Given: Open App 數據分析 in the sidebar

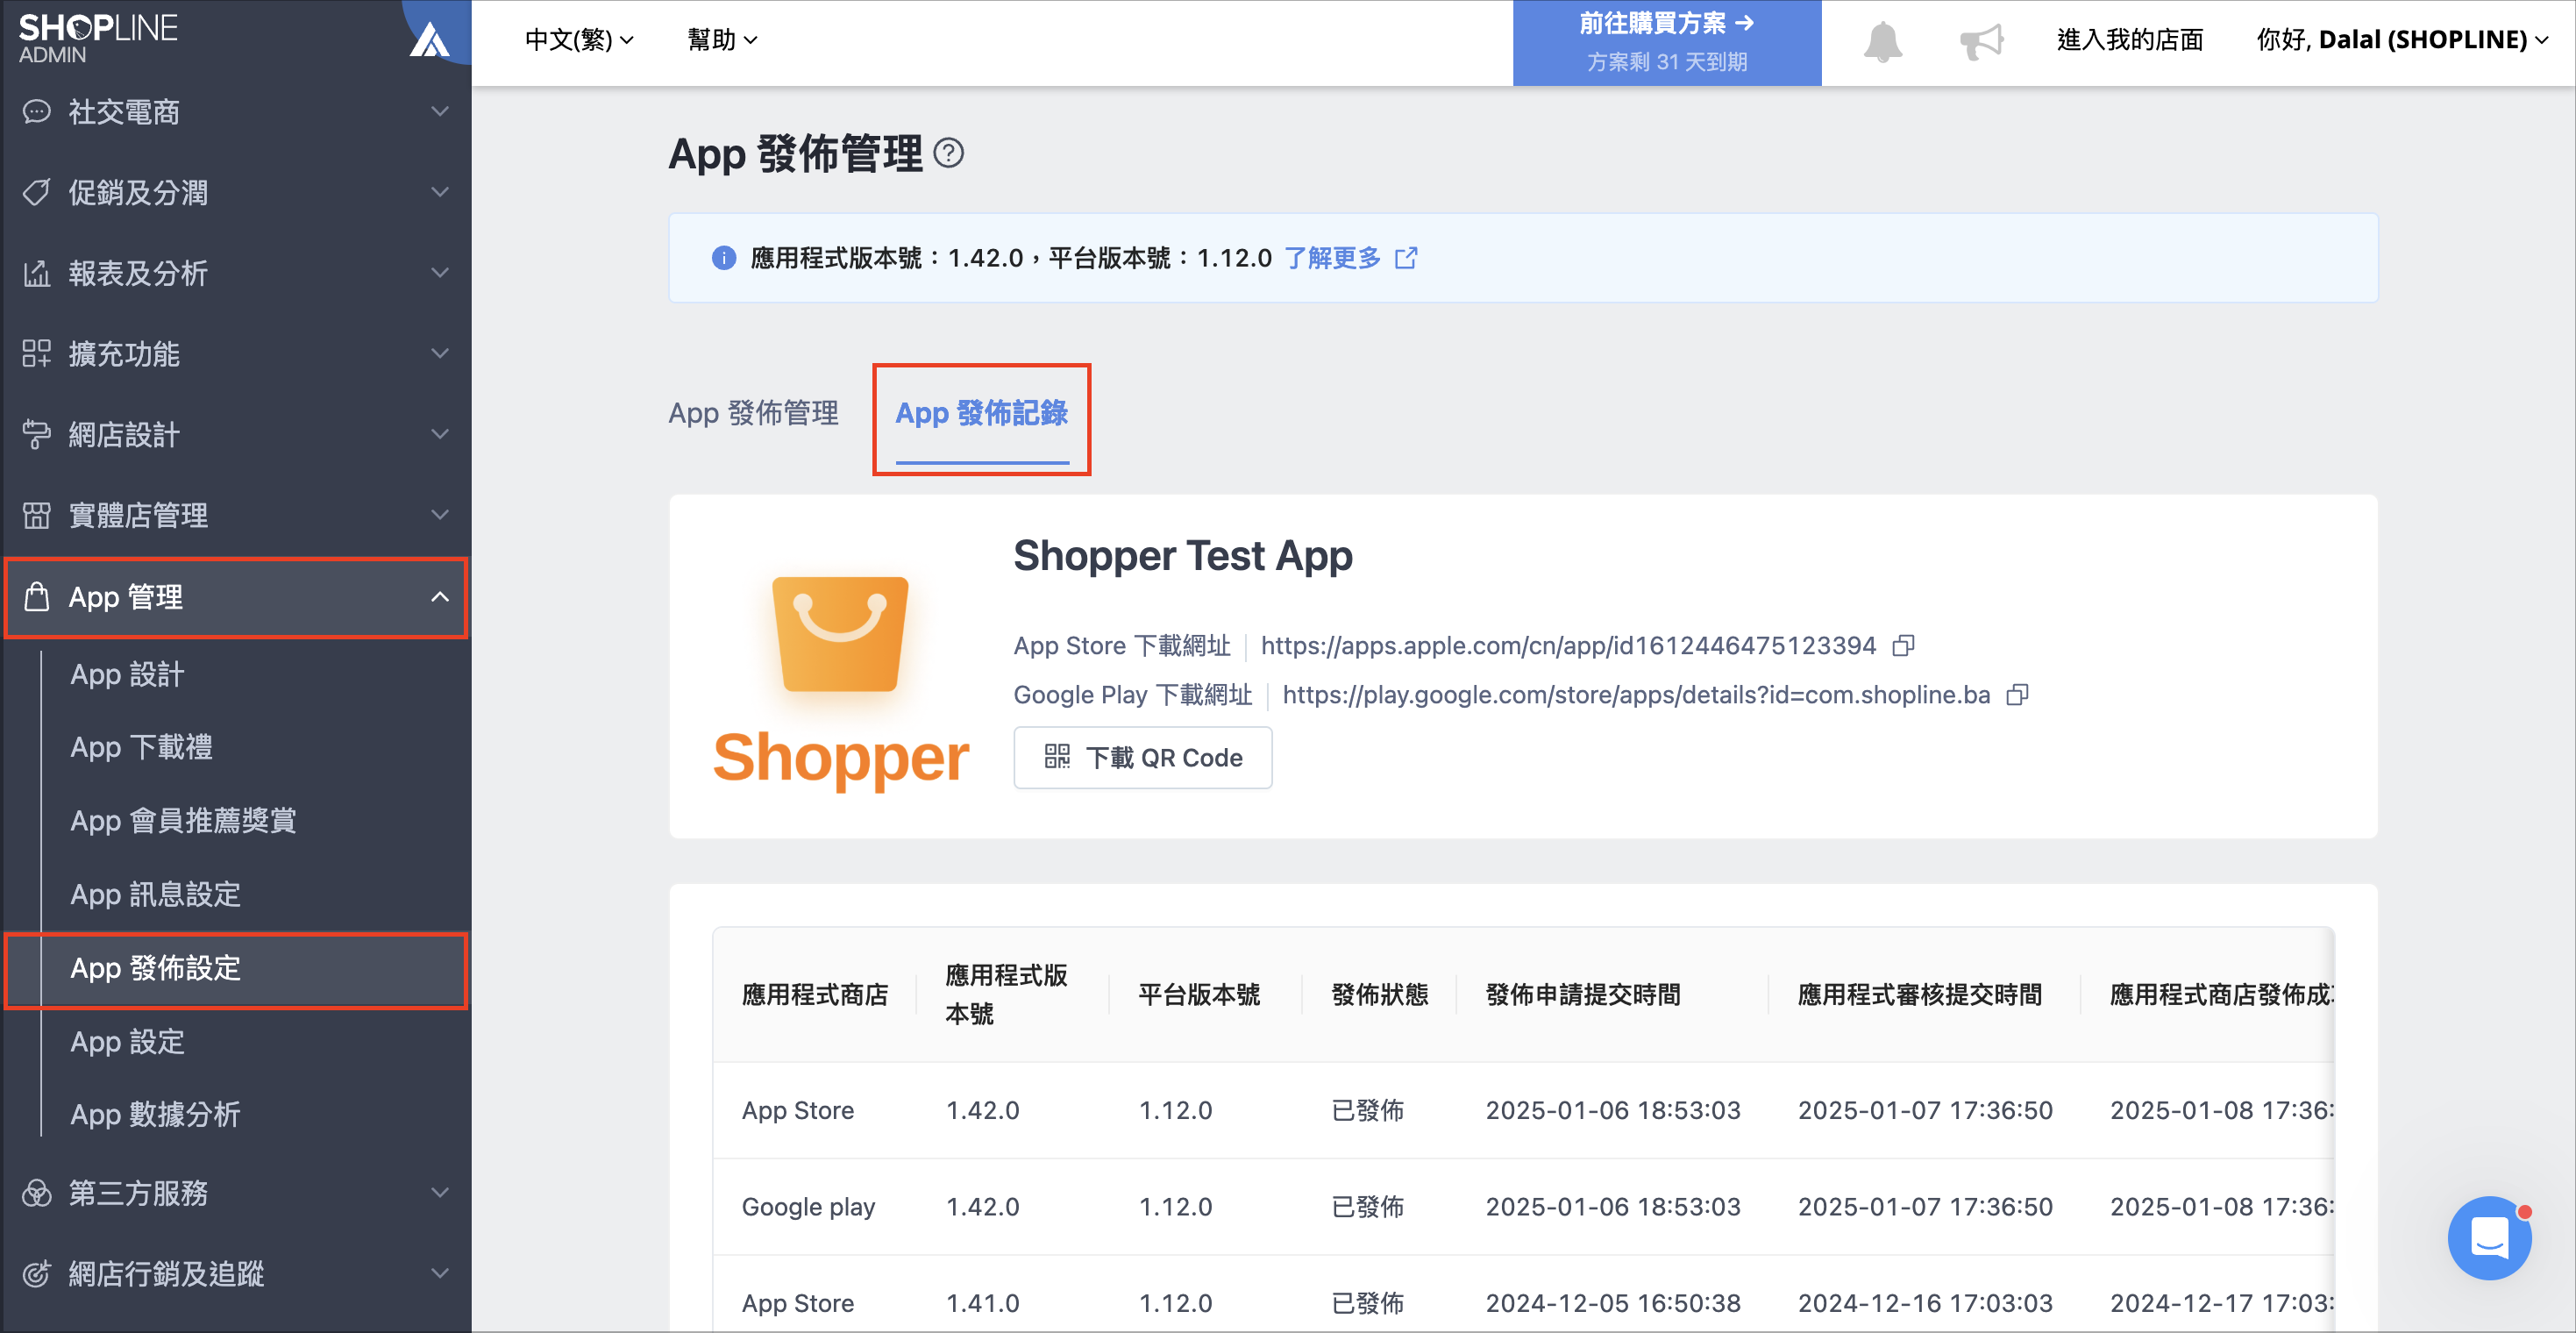Looking at the screenshot, I should click(155, 1115).
